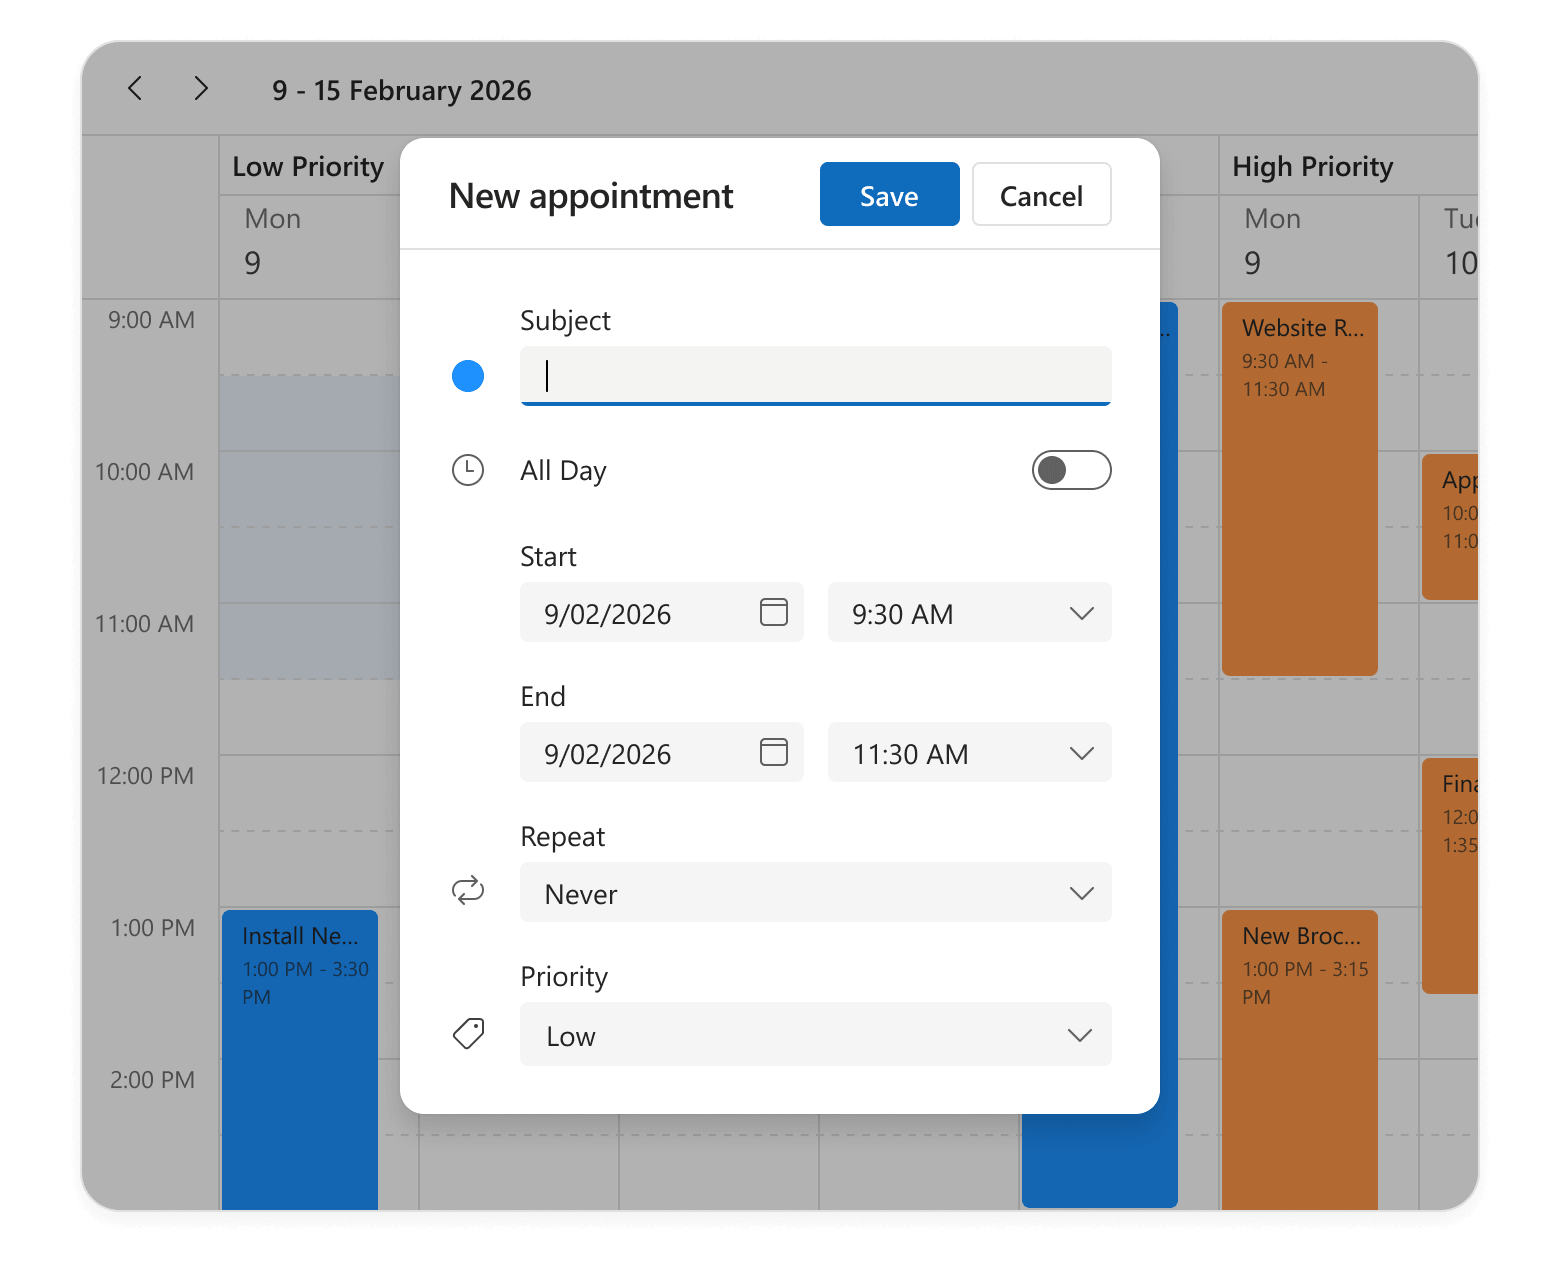Expand the Priority Low dropdown
Viewport: 1560px width, 1268px height.
point(816,1034)
